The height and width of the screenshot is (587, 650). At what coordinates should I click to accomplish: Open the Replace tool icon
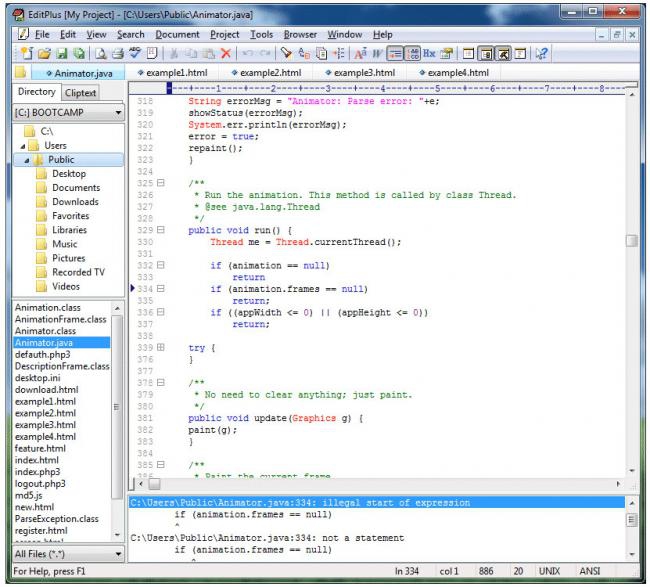[x=304, y=53]
